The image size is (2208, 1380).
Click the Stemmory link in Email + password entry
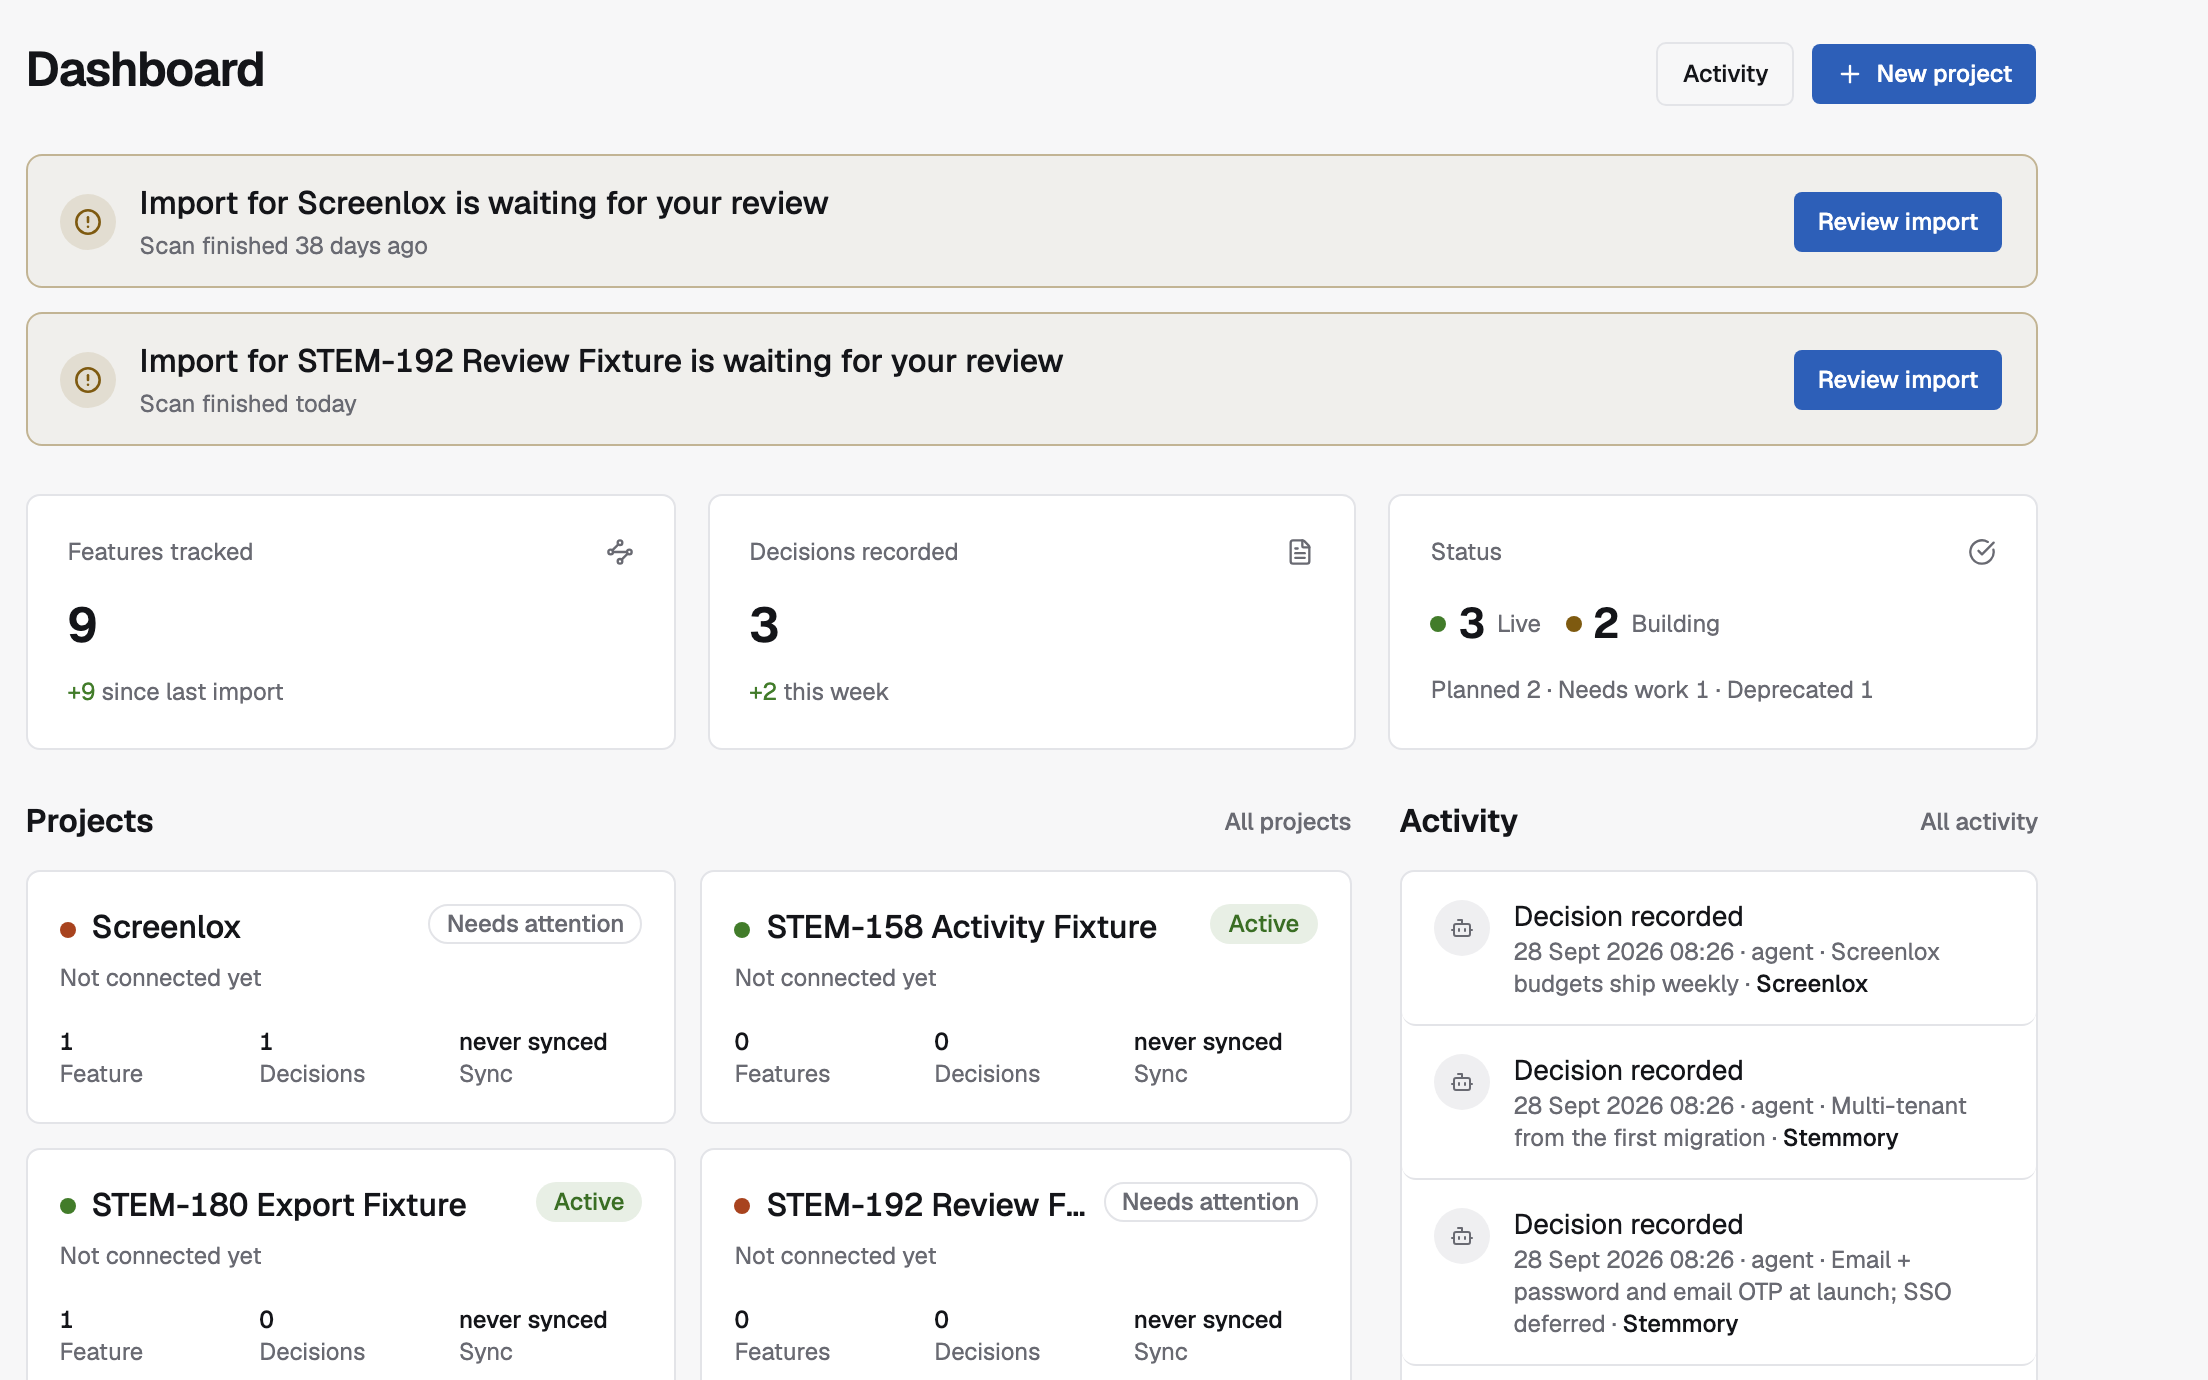[1680, 1324]
